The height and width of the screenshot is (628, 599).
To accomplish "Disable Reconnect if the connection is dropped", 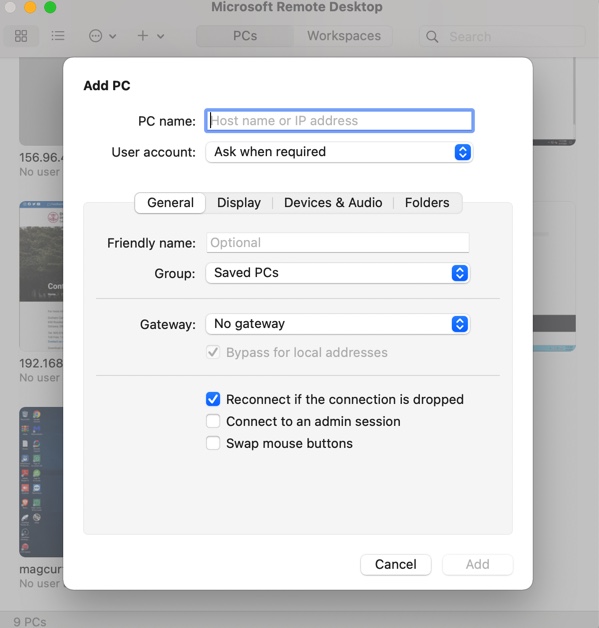I will 213,399.
